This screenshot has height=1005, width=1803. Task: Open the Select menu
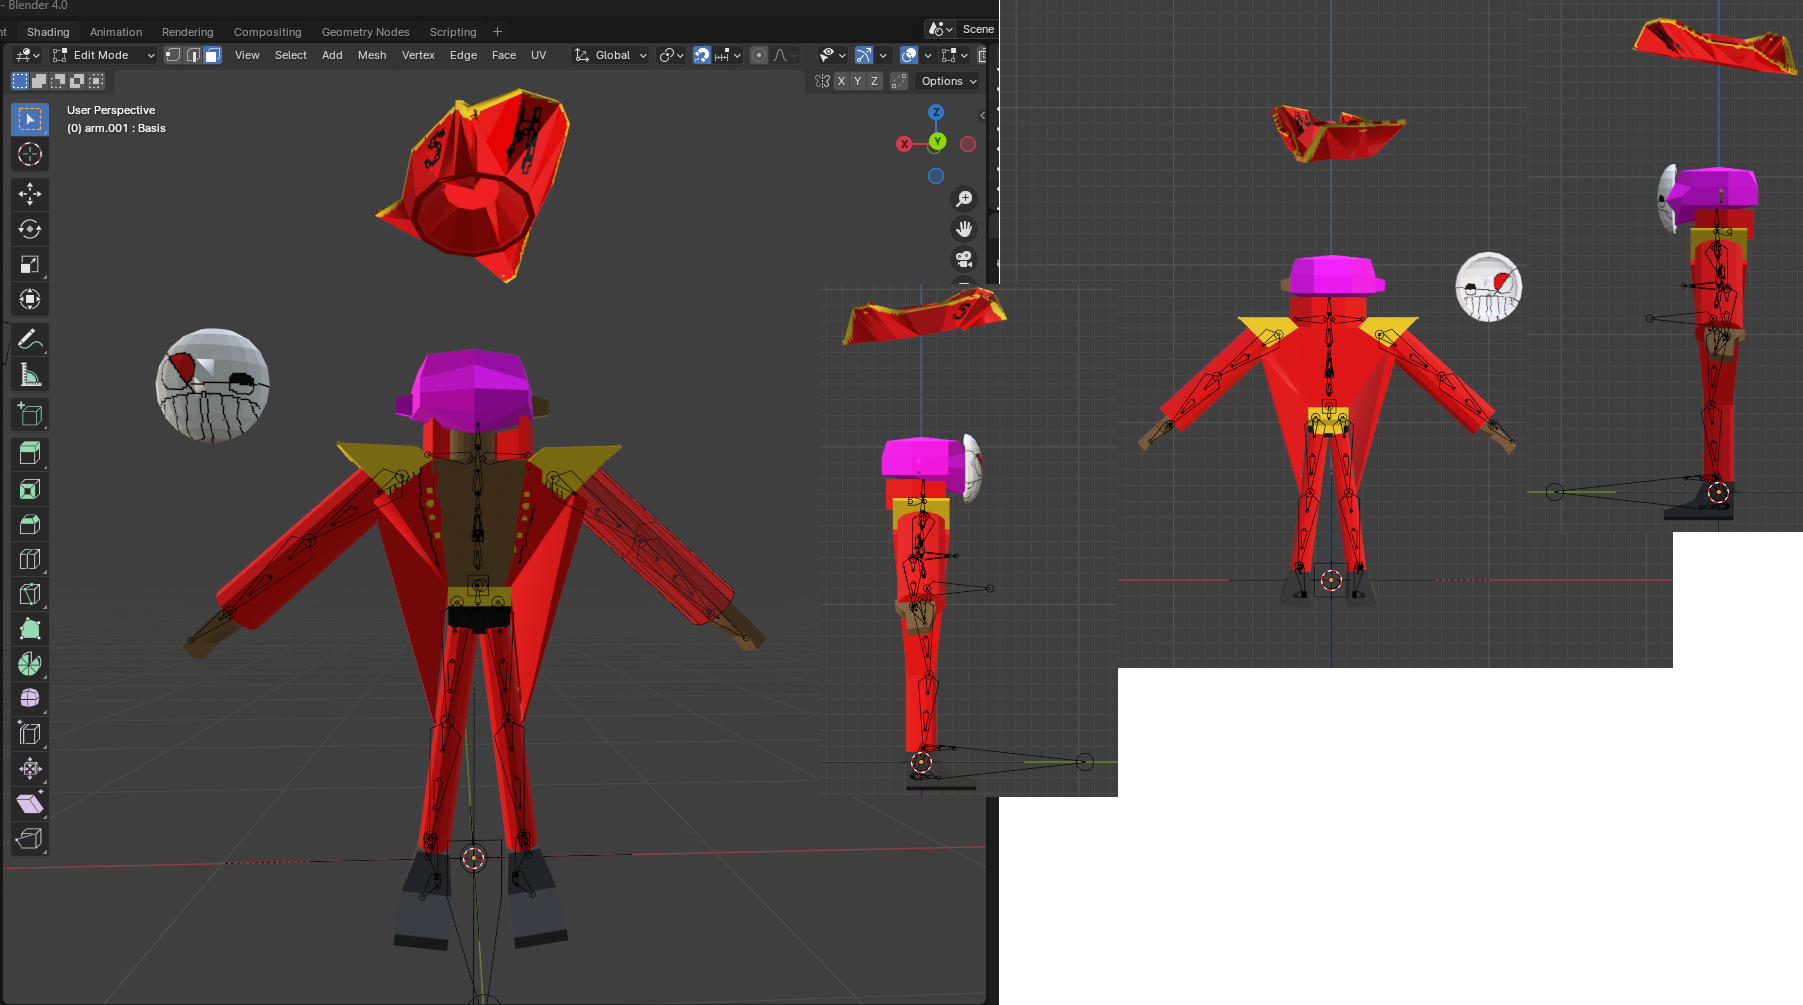click(x=291, y=55)
